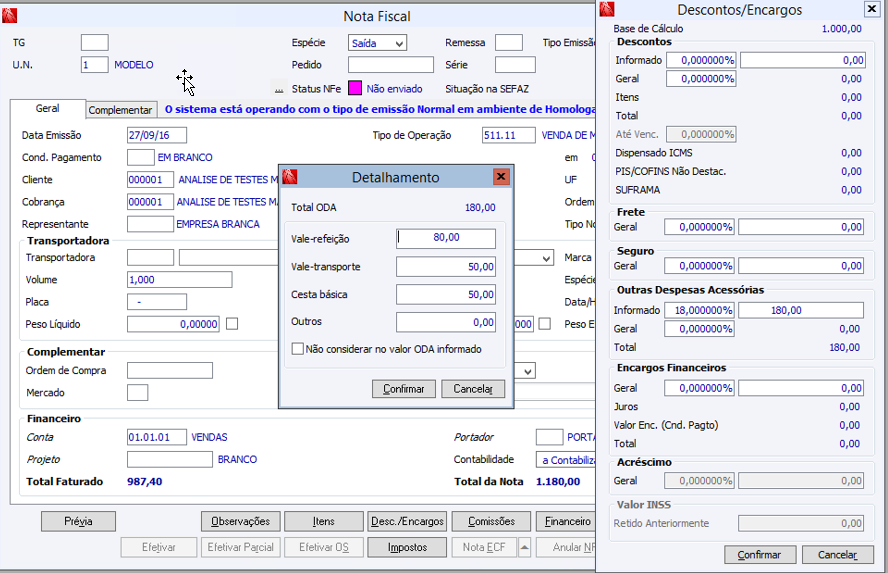The height and width of the screenshot is (573, 888).
Task: Confirm the Detalhamento dialog
Action: (x=404, y=389)
